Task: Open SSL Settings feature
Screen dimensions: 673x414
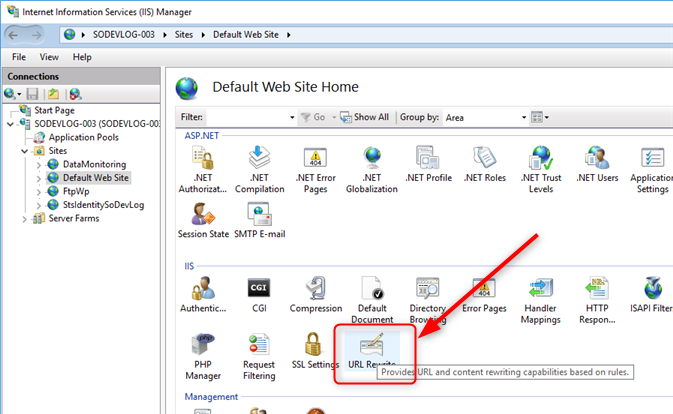Action: coord(315,351)
